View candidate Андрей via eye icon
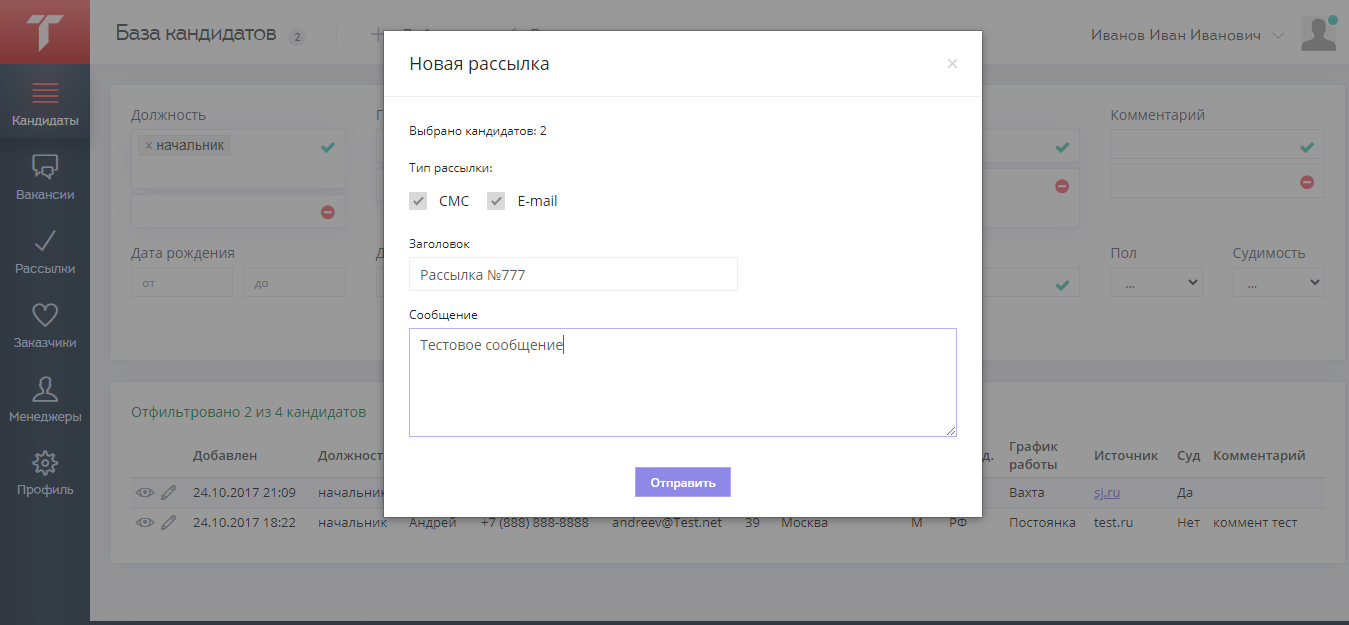 [145, 522]
